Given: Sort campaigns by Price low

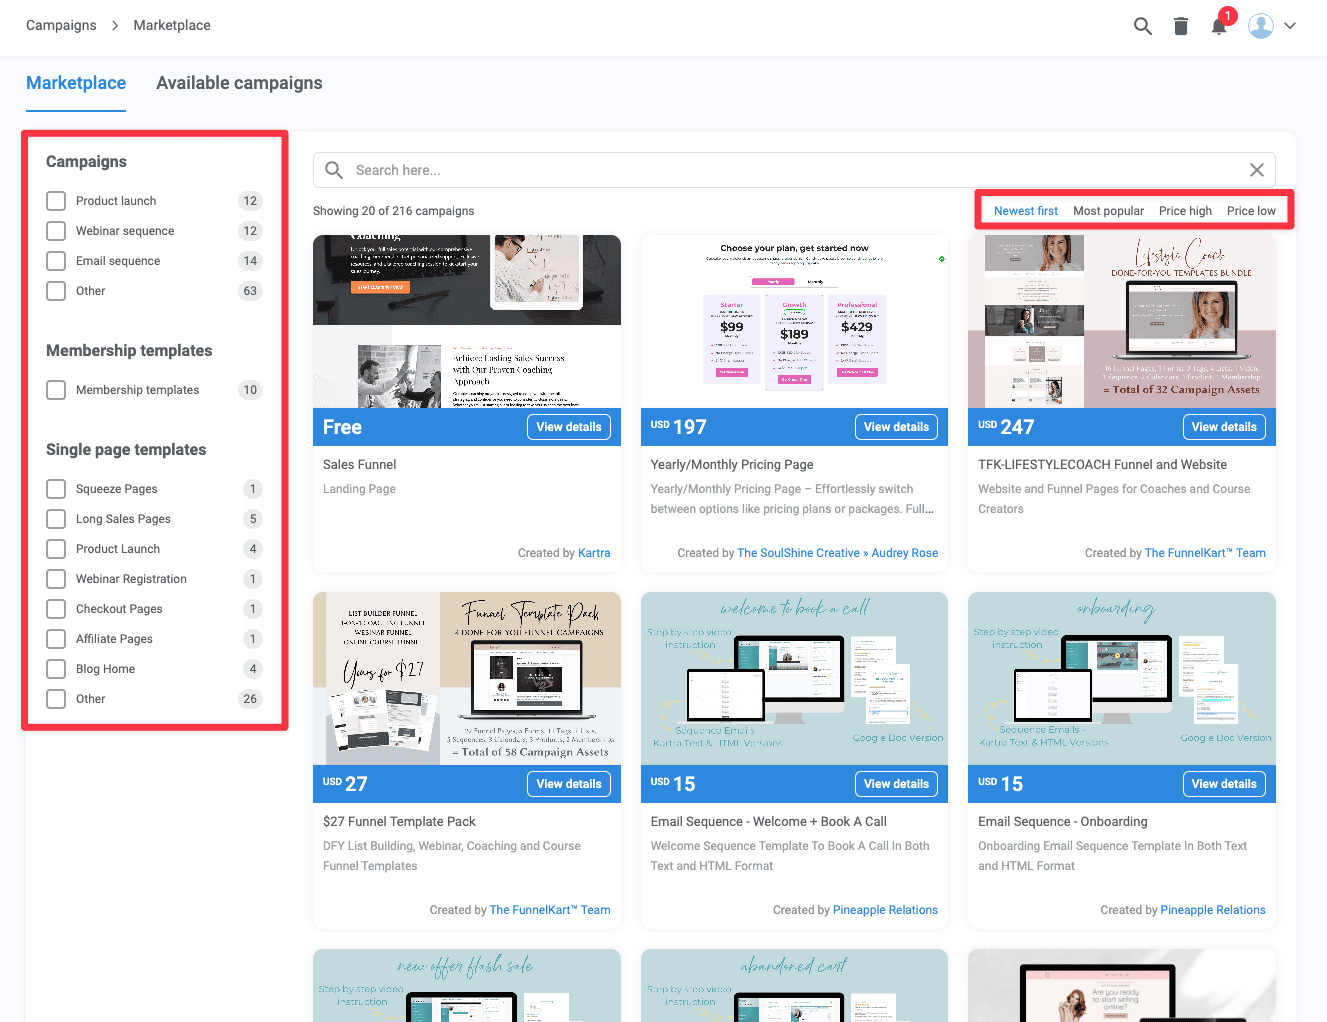Looking at the screenshot, I should [x=1250, y=211].
